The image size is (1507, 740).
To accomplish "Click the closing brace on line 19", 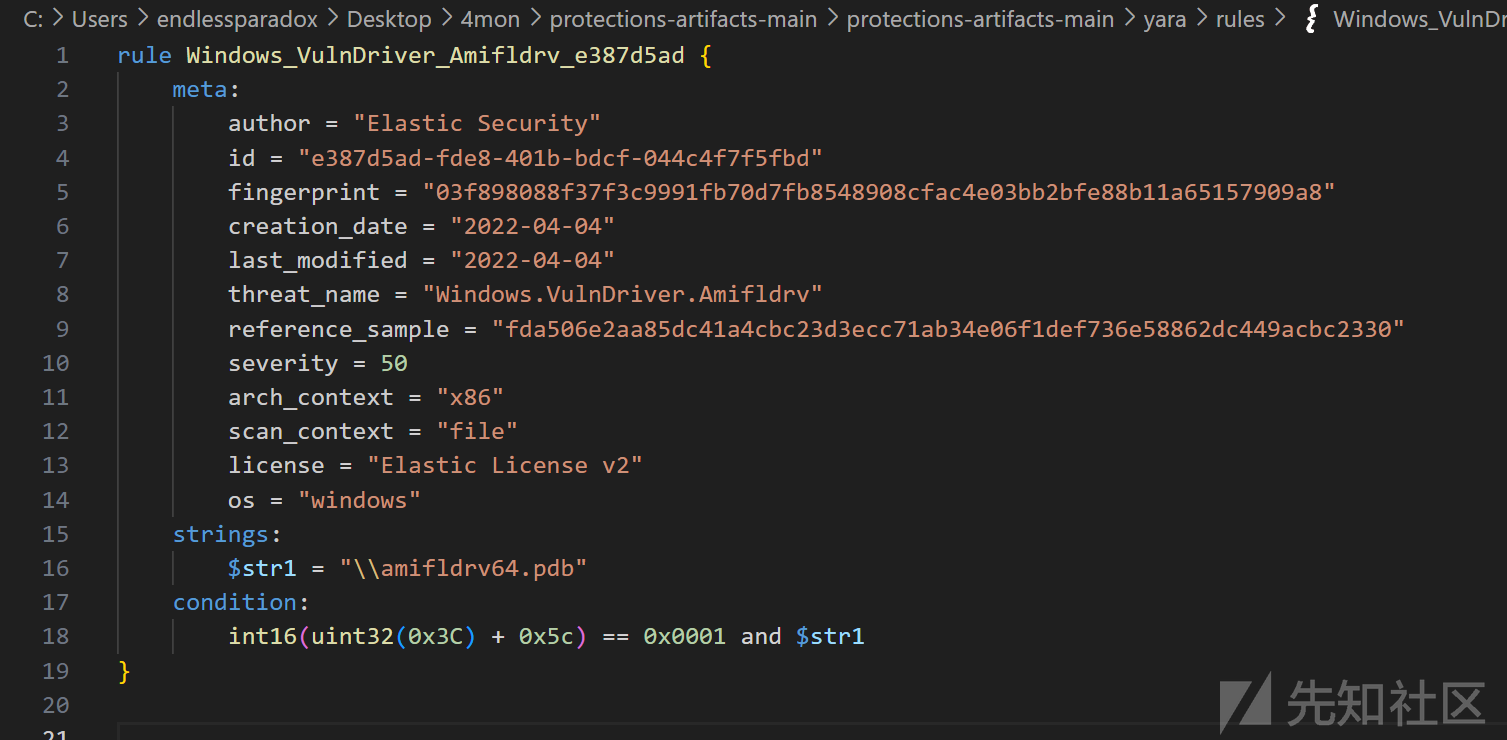I will [124, 671].
